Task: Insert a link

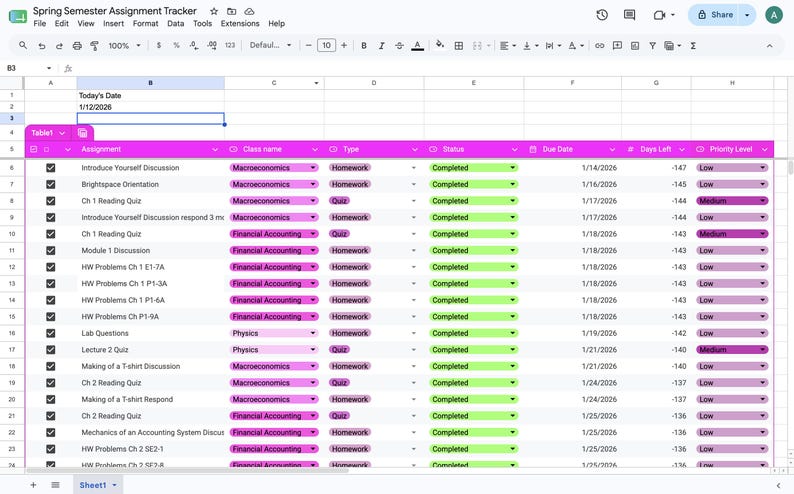Action: coord(600,46)
